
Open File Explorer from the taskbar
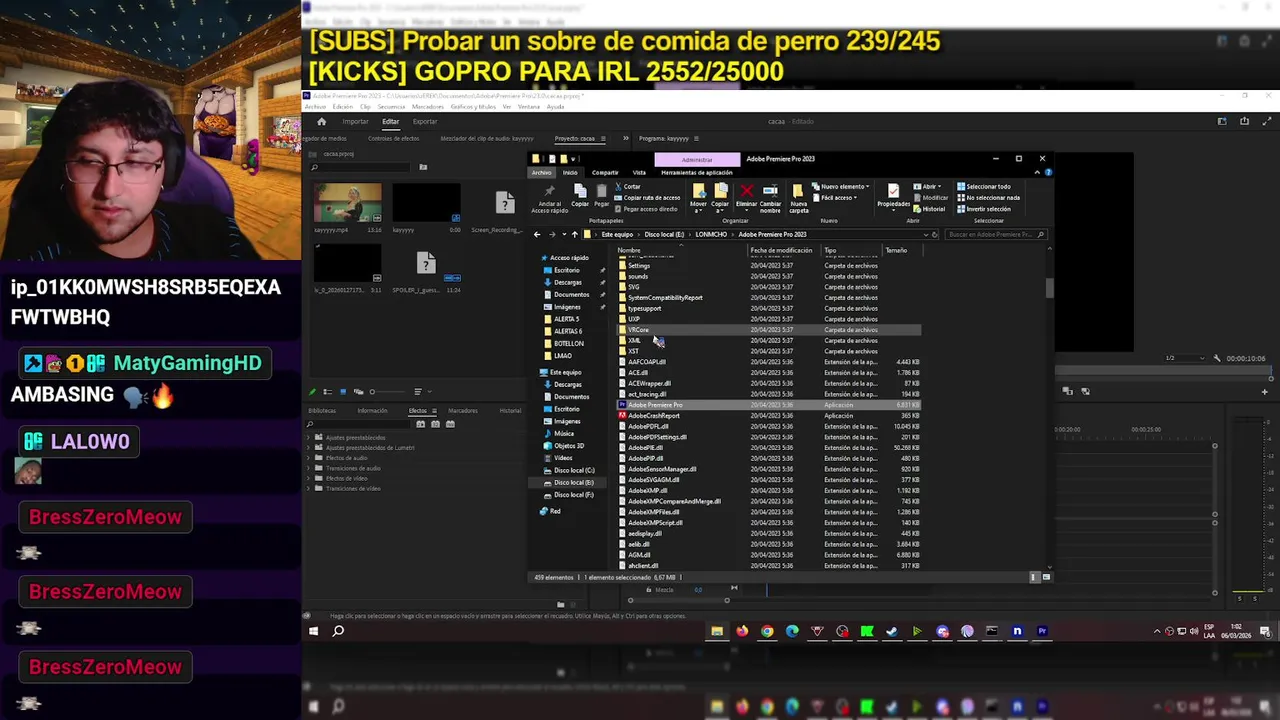click(717, 631)
